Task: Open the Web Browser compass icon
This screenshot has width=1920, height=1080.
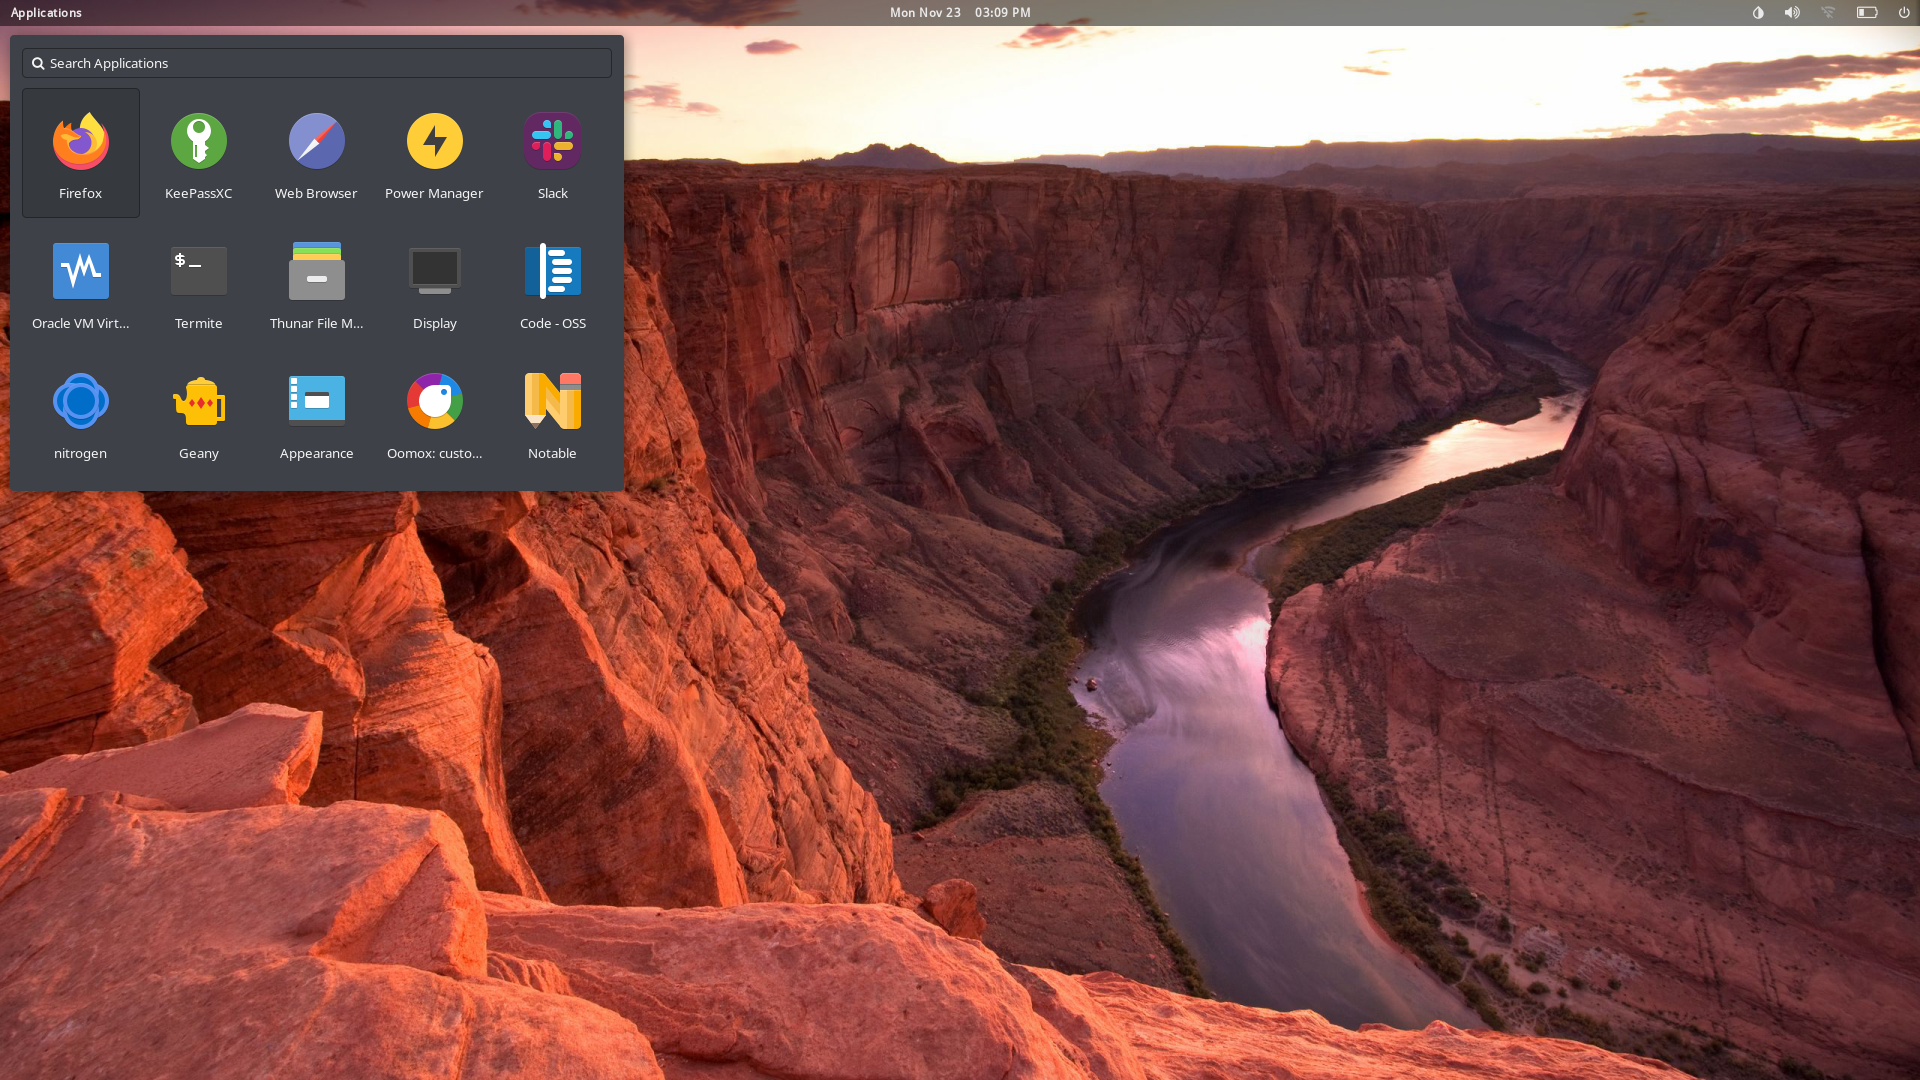Action: pyautogui.click(x=316, y=152)
